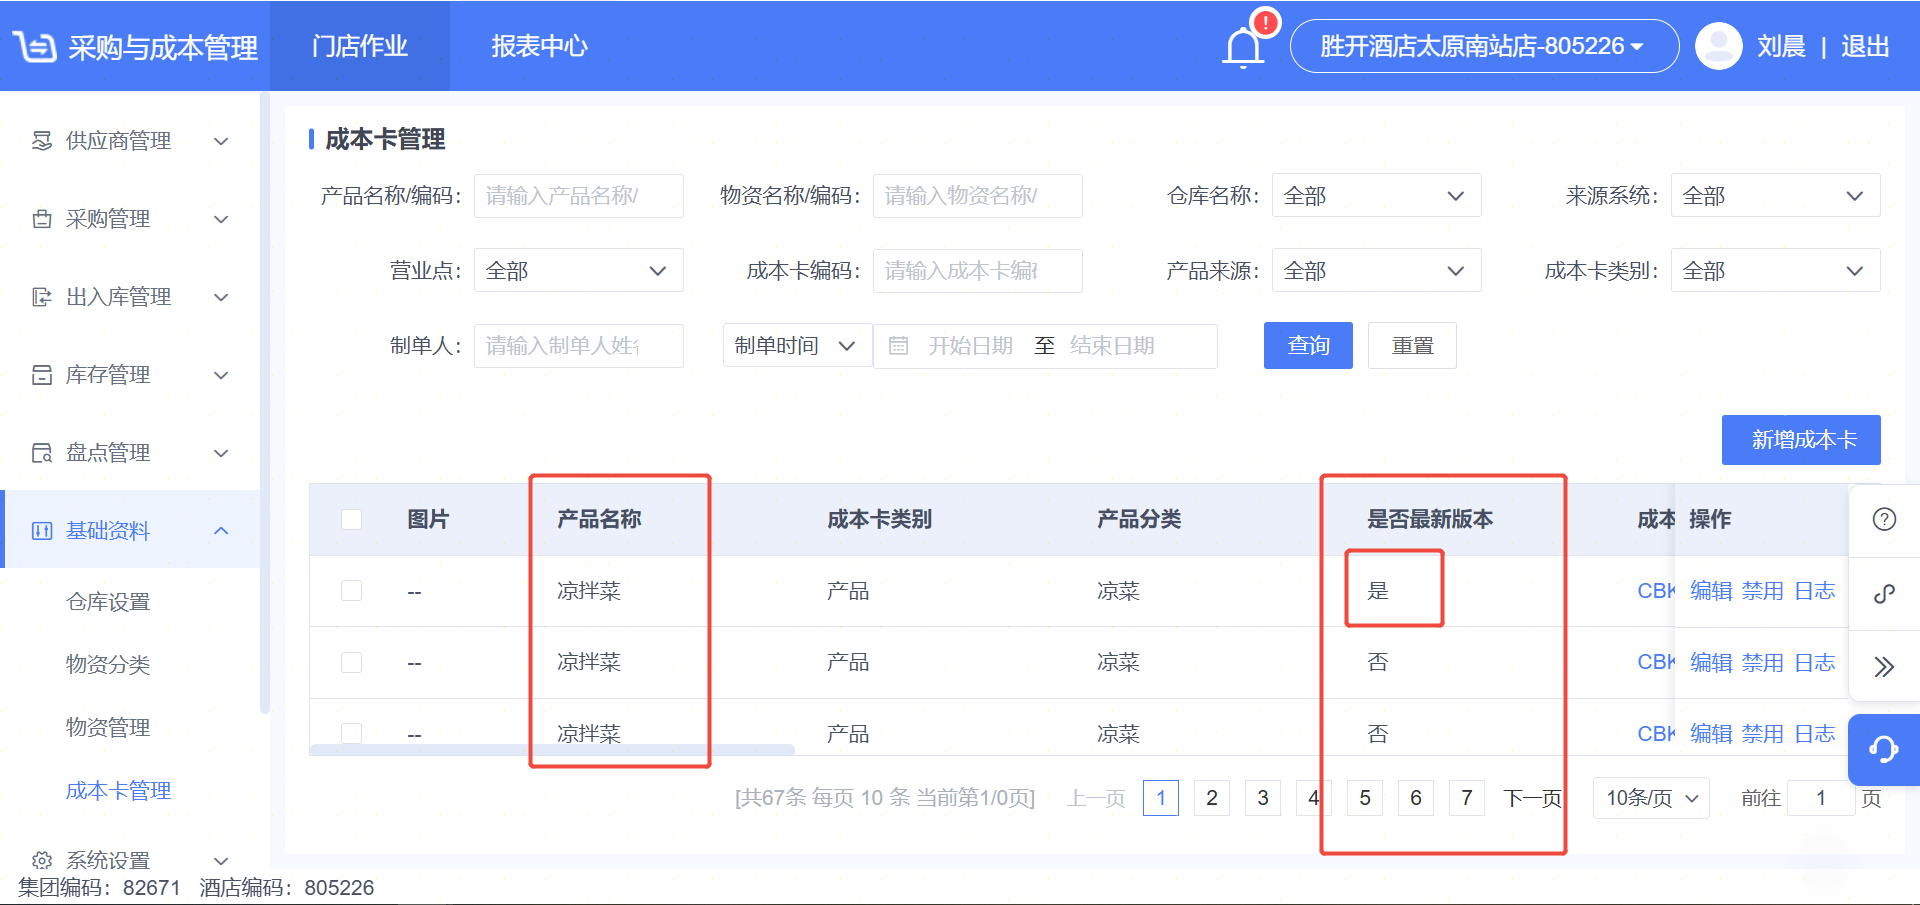Click 编辑 in the row marked 是
1920x905 pixels.
point(1711,591)
